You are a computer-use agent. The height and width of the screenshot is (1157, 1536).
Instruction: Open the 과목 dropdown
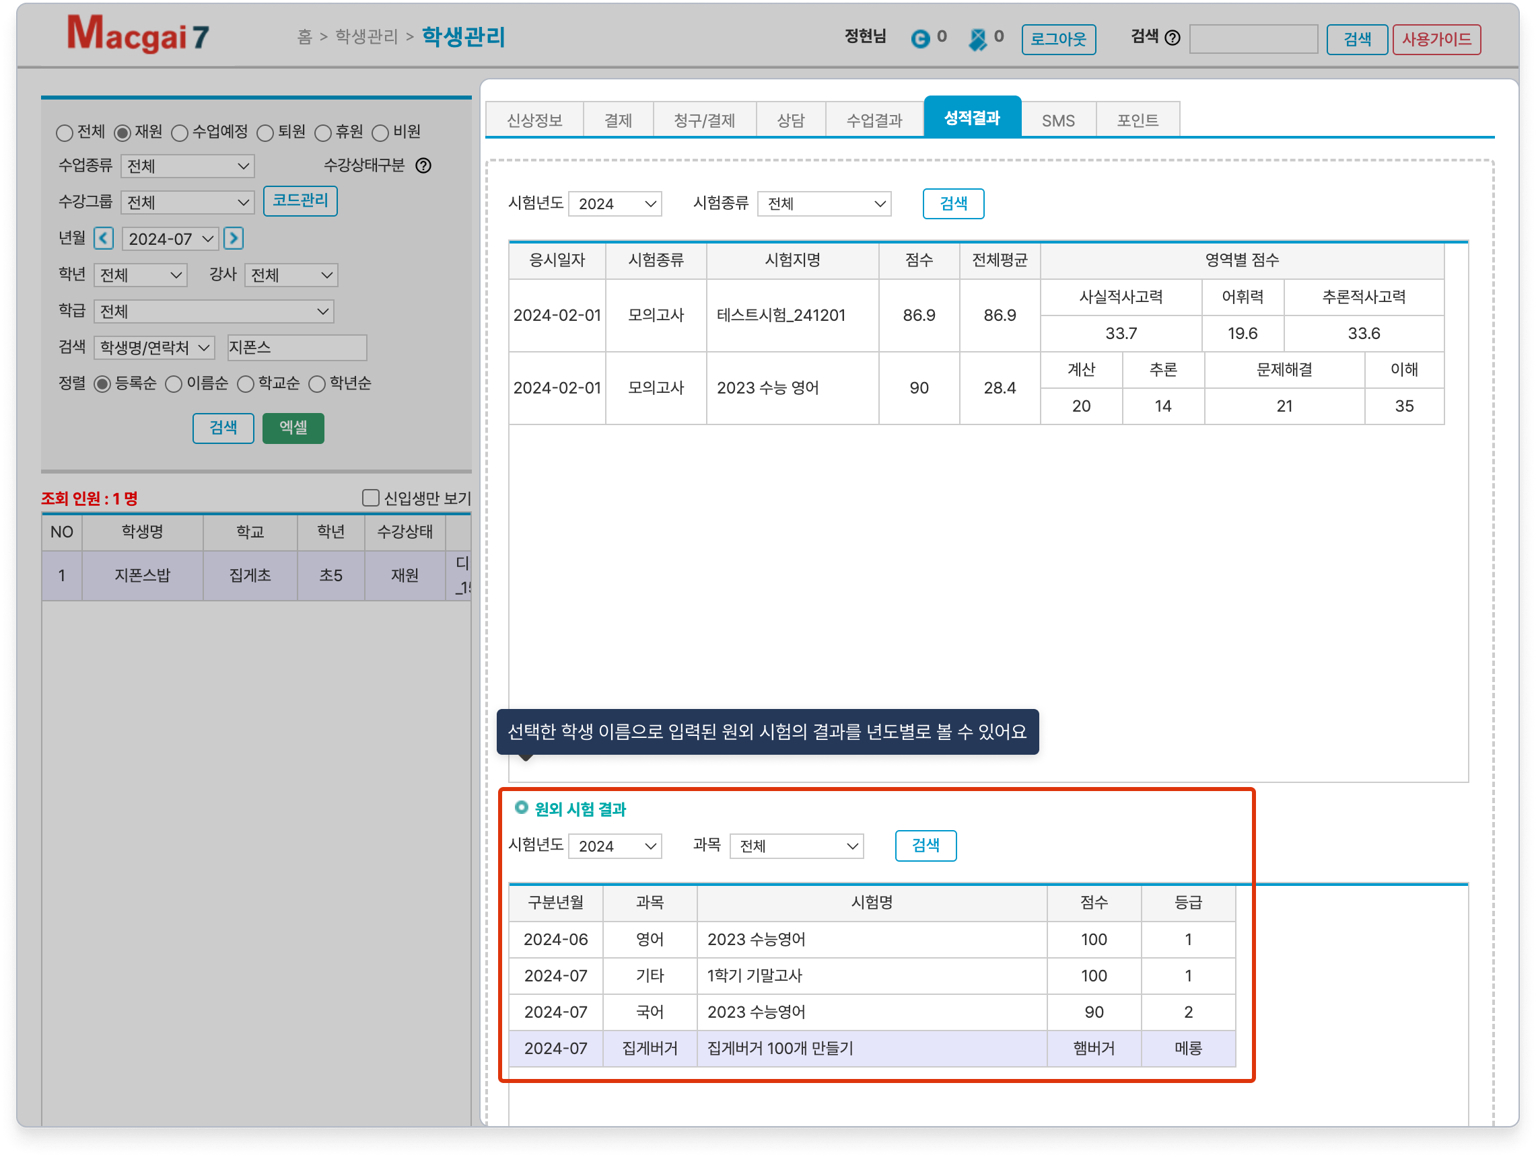point(796,846)
